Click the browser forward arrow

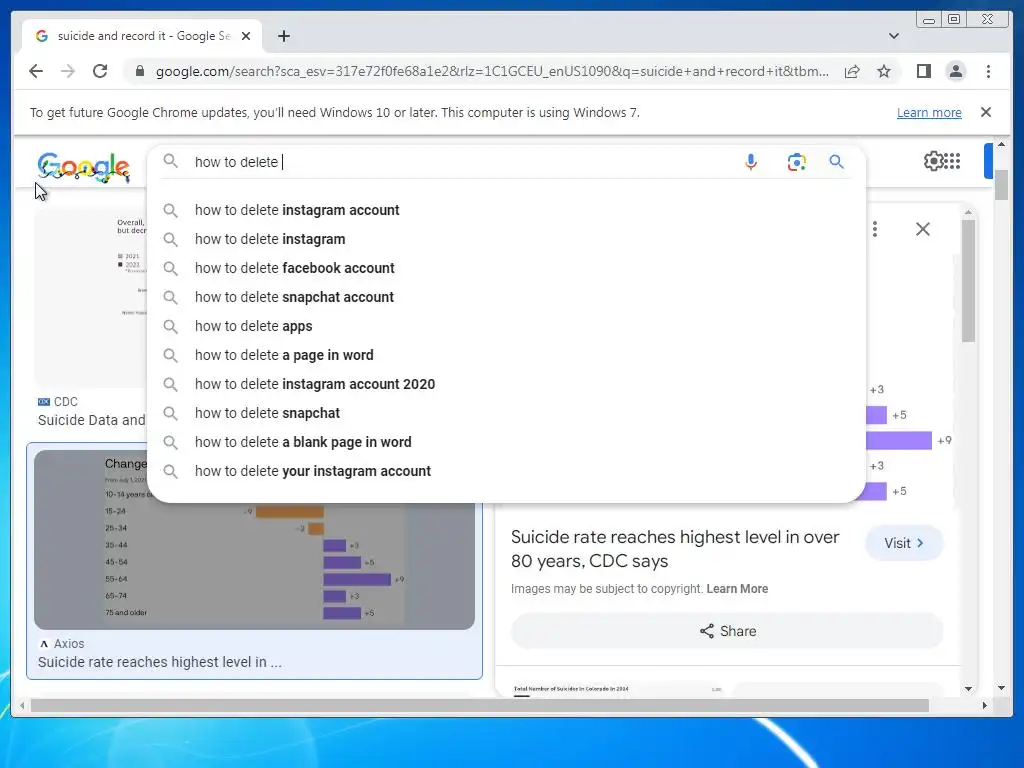68,71
